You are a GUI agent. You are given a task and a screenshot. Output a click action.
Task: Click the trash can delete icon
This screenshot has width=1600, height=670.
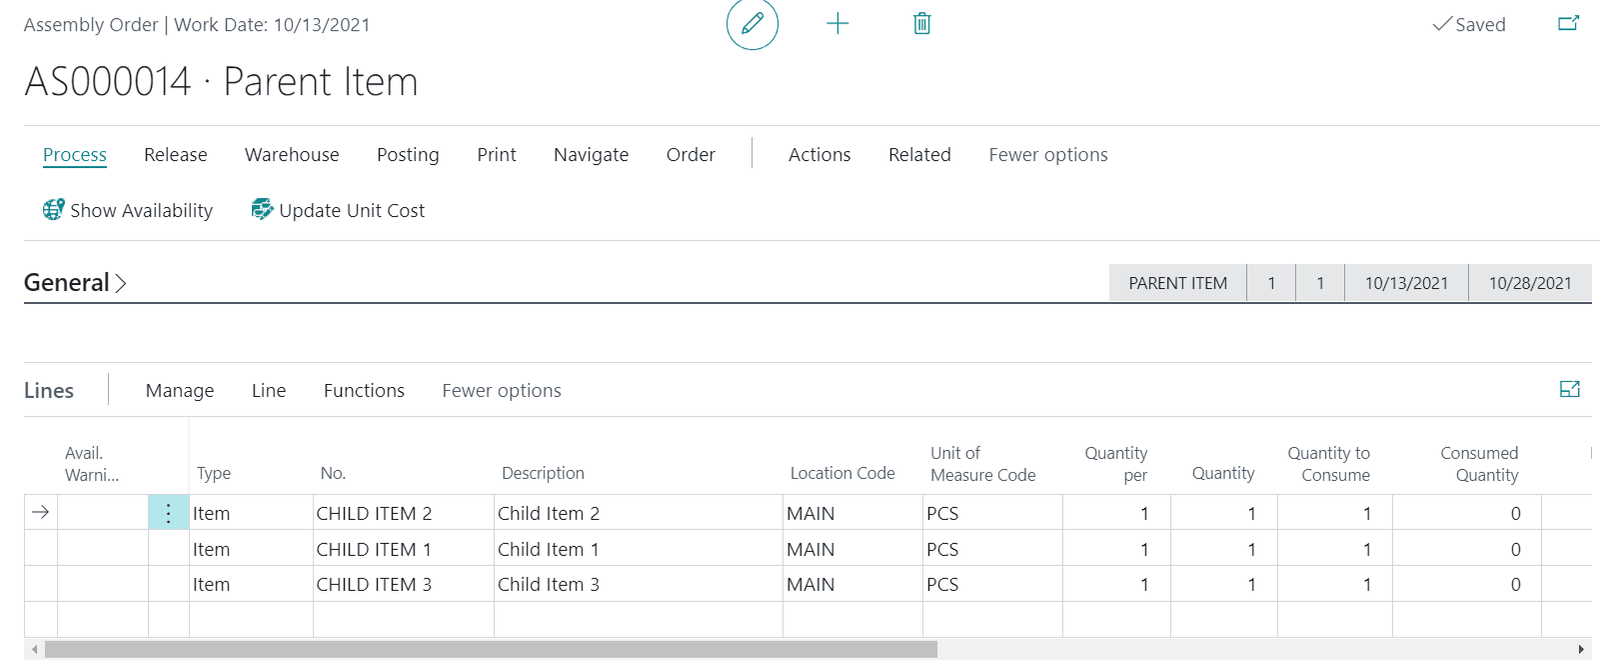coord(922,24)
